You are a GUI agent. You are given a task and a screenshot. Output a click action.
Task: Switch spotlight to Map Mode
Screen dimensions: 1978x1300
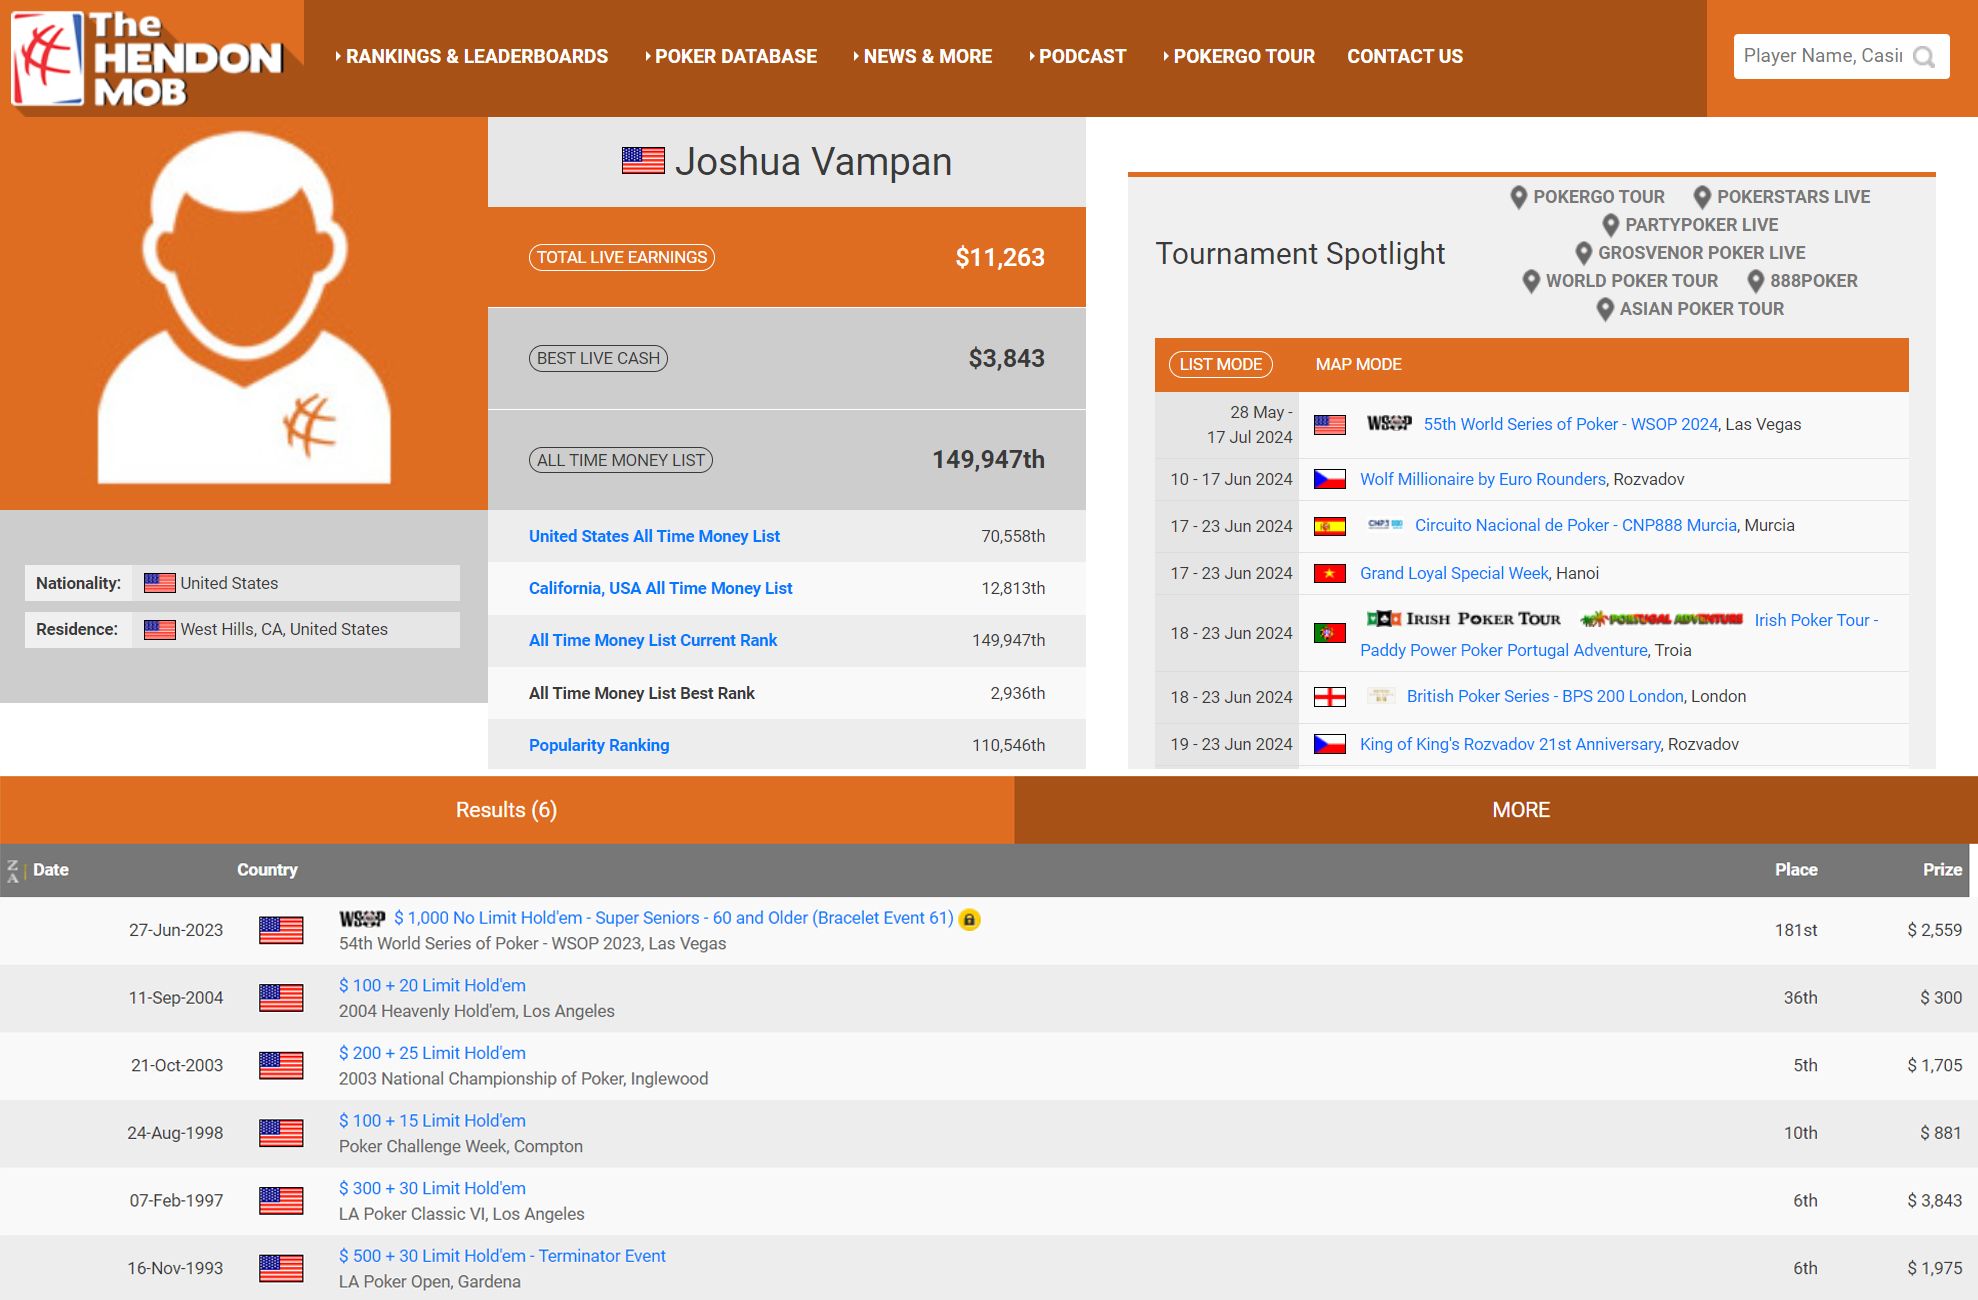pyautogui.click(x=1358, y=364)
